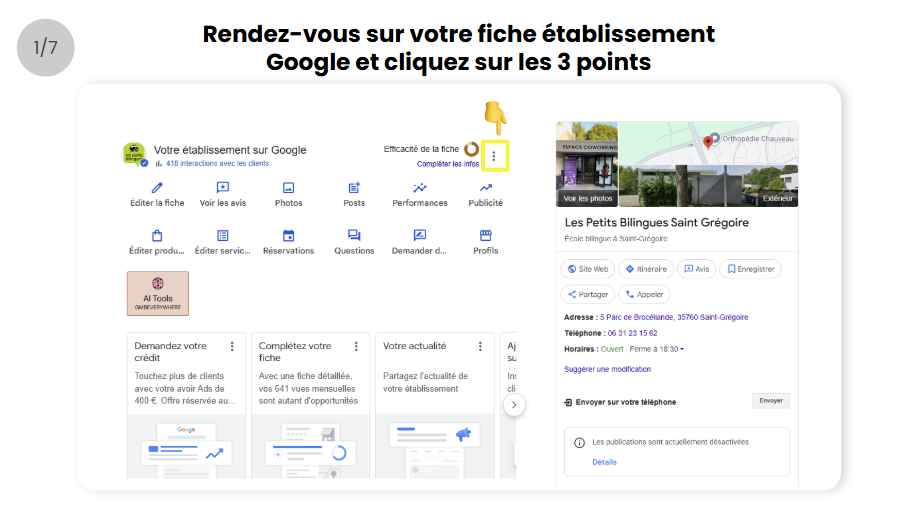The height and width of the screenshot is (513, 914).
Task: Expand the Horaires opening hours dropdown
Action: (x=682, y=349)
